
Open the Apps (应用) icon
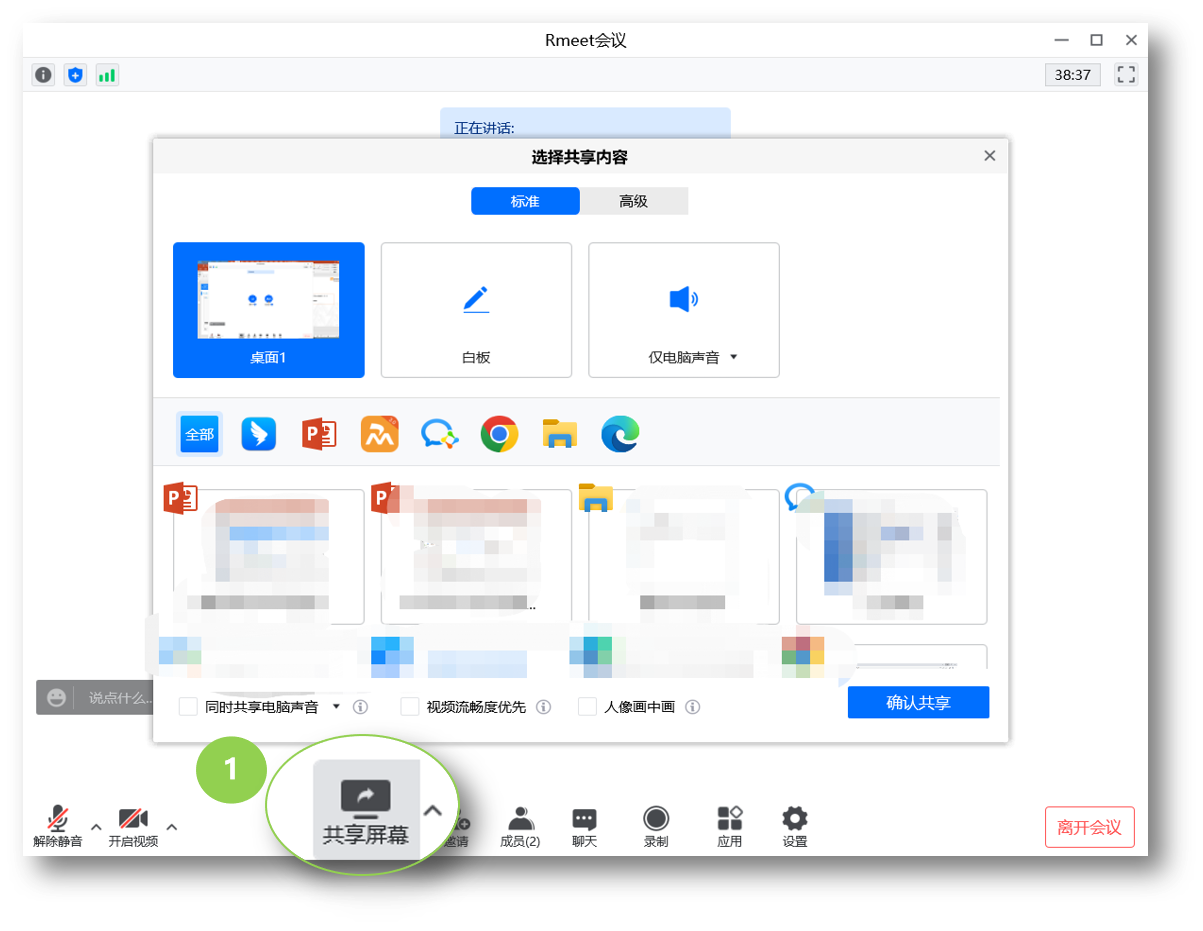pos(729,819)
